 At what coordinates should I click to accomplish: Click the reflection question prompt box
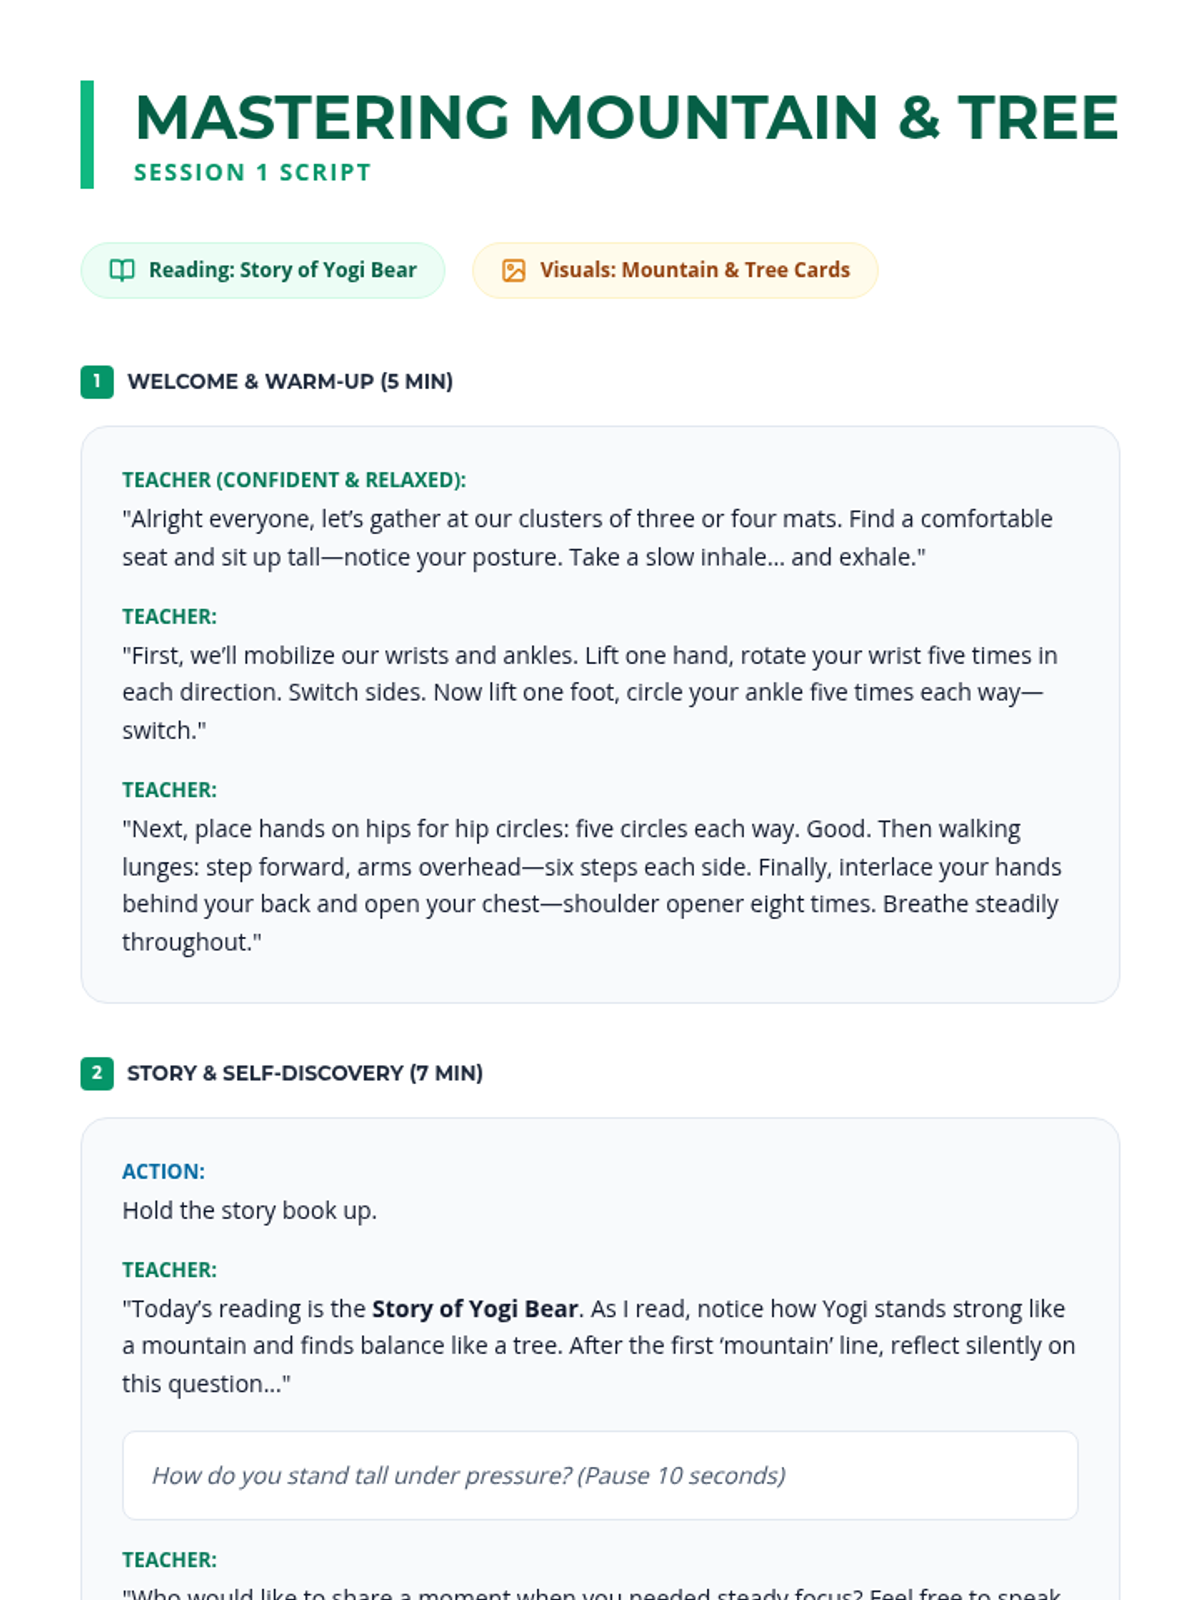tap(600, 1475)
